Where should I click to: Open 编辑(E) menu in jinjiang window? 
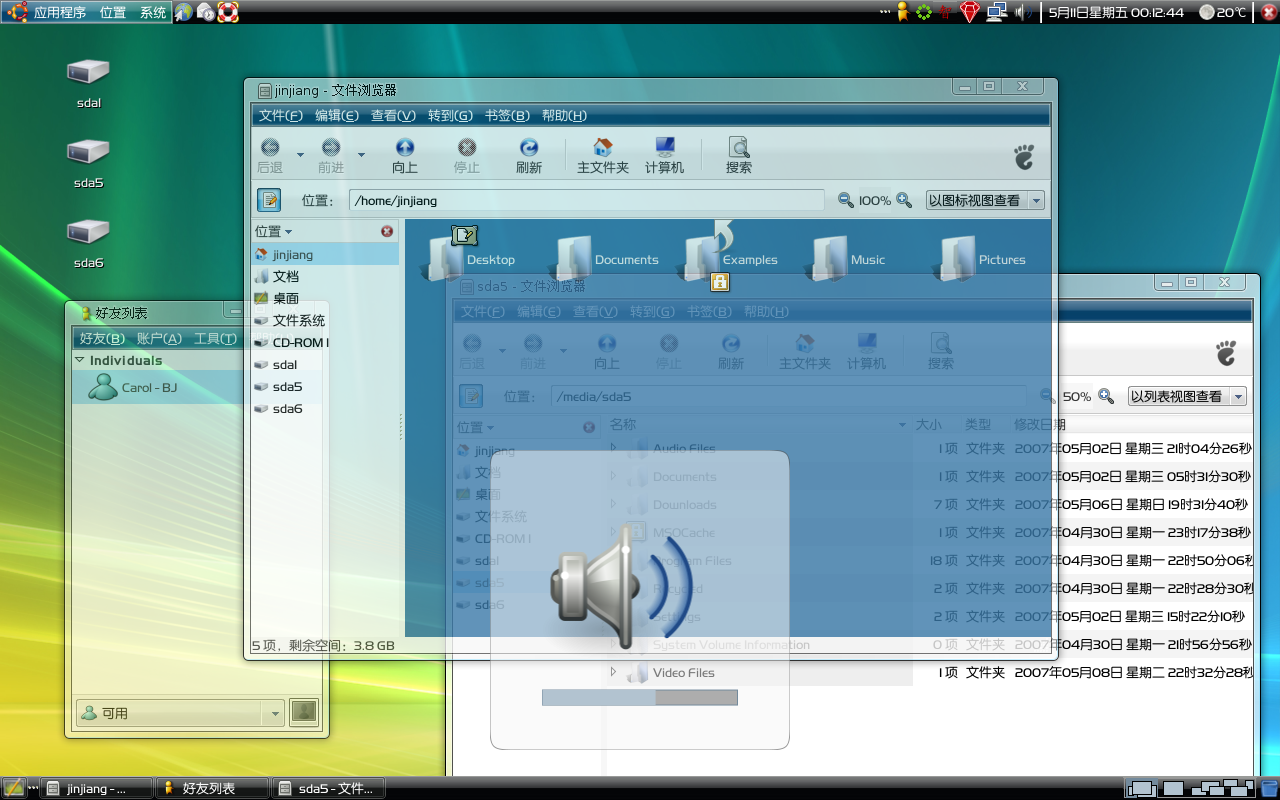[x=337, y=115]
